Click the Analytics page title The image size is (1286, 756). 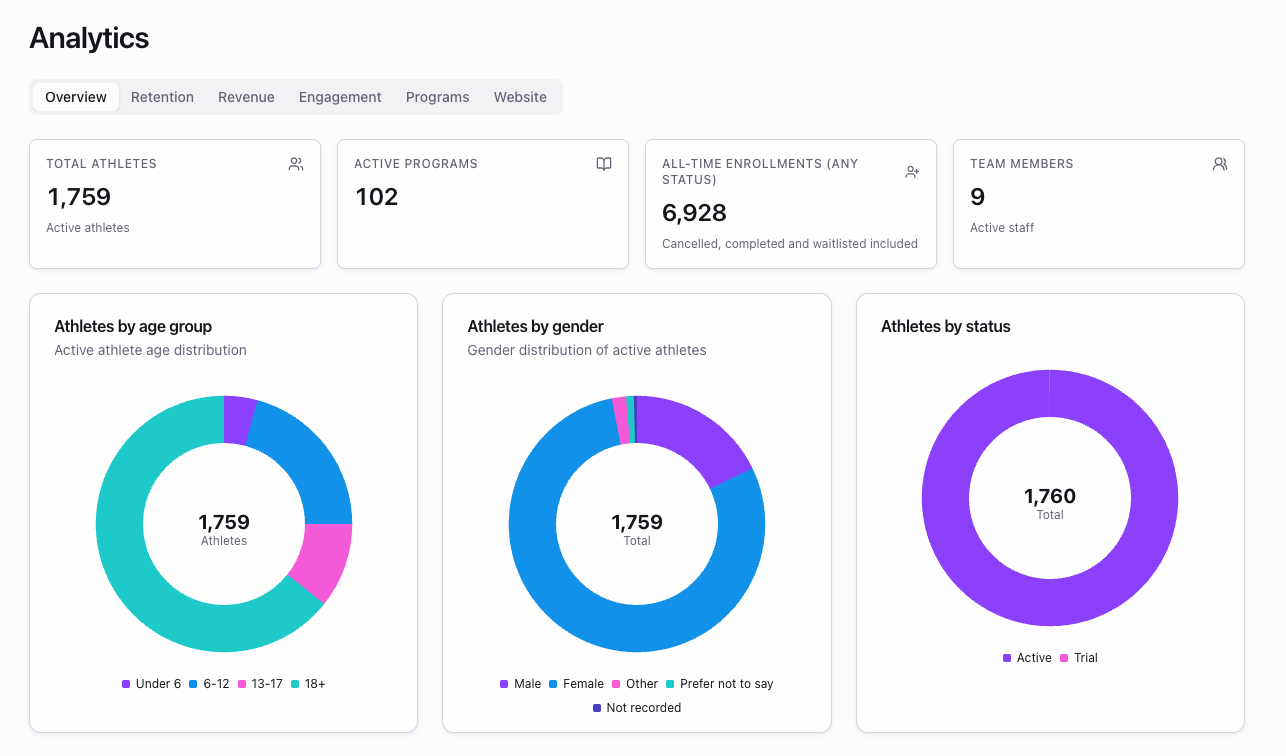point(89,38)
